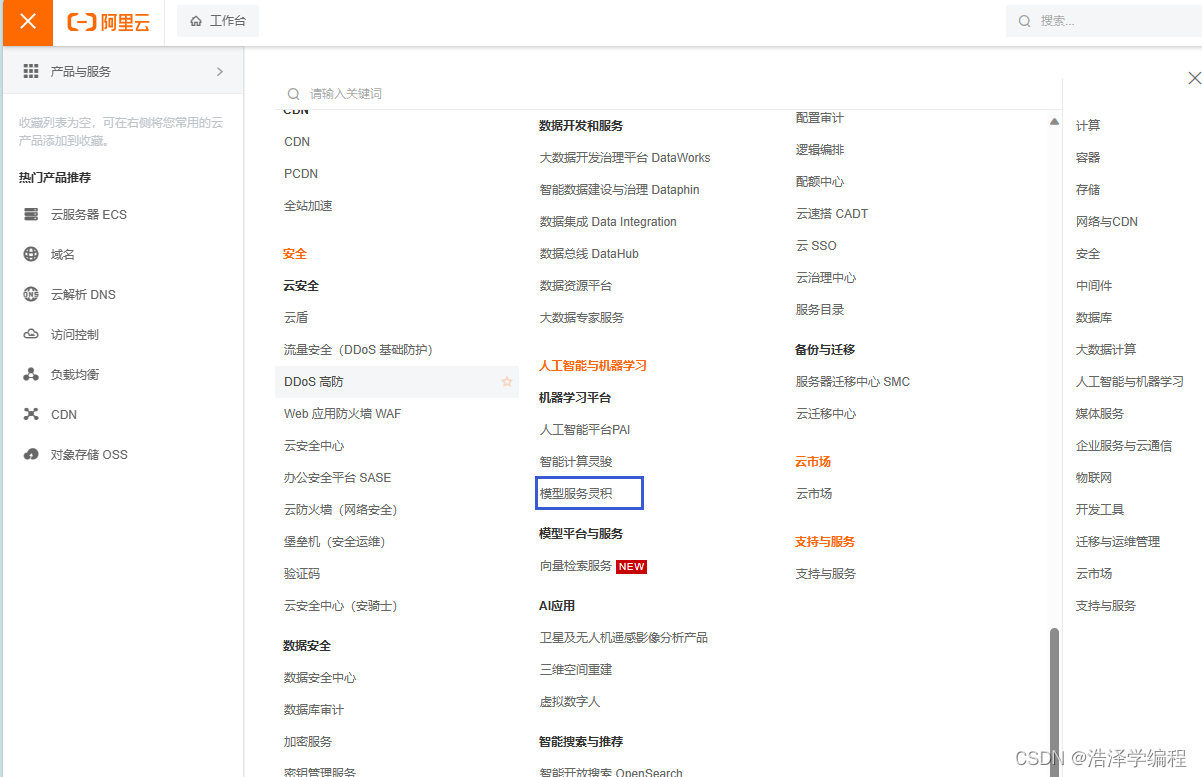Click the 域名 globe icon
The image size is (1202, 777).
[x=28, y=254]
